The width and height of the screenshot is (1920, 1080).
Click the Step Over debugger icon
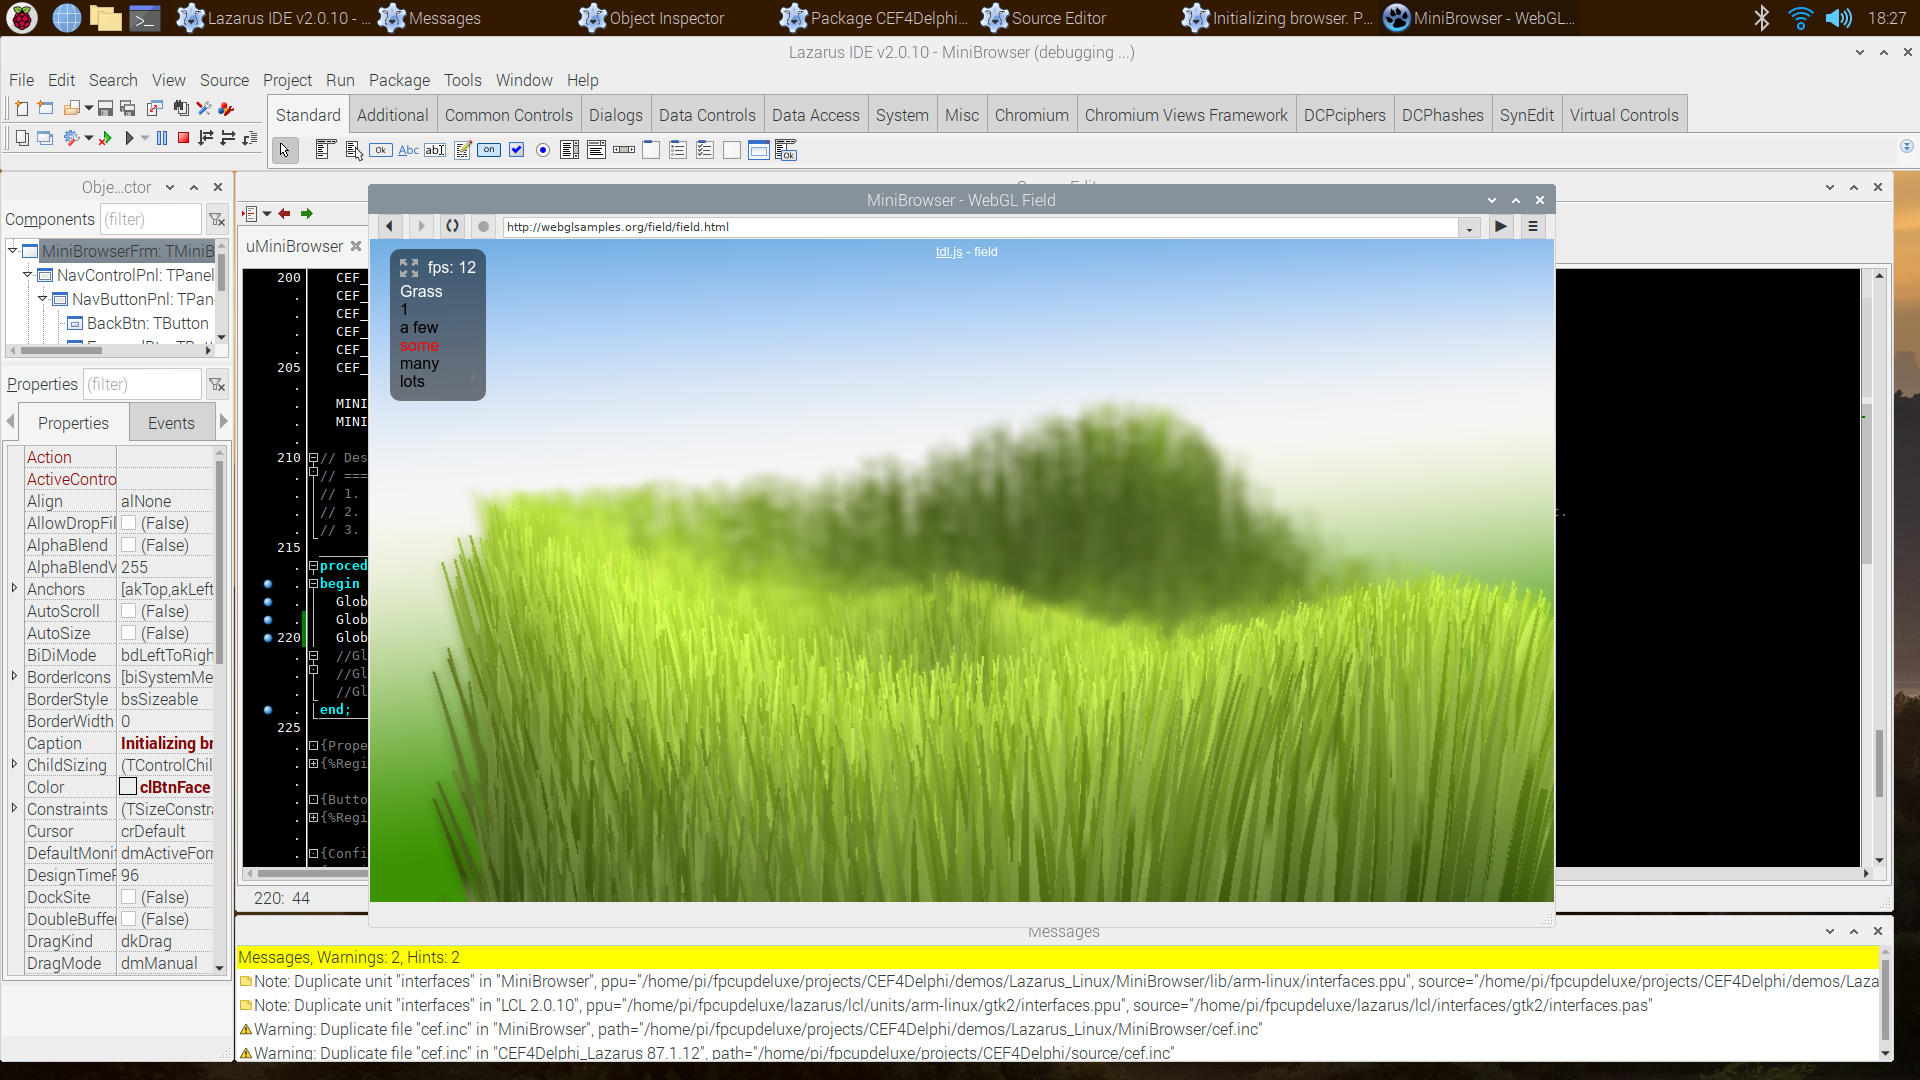[228, 138]
